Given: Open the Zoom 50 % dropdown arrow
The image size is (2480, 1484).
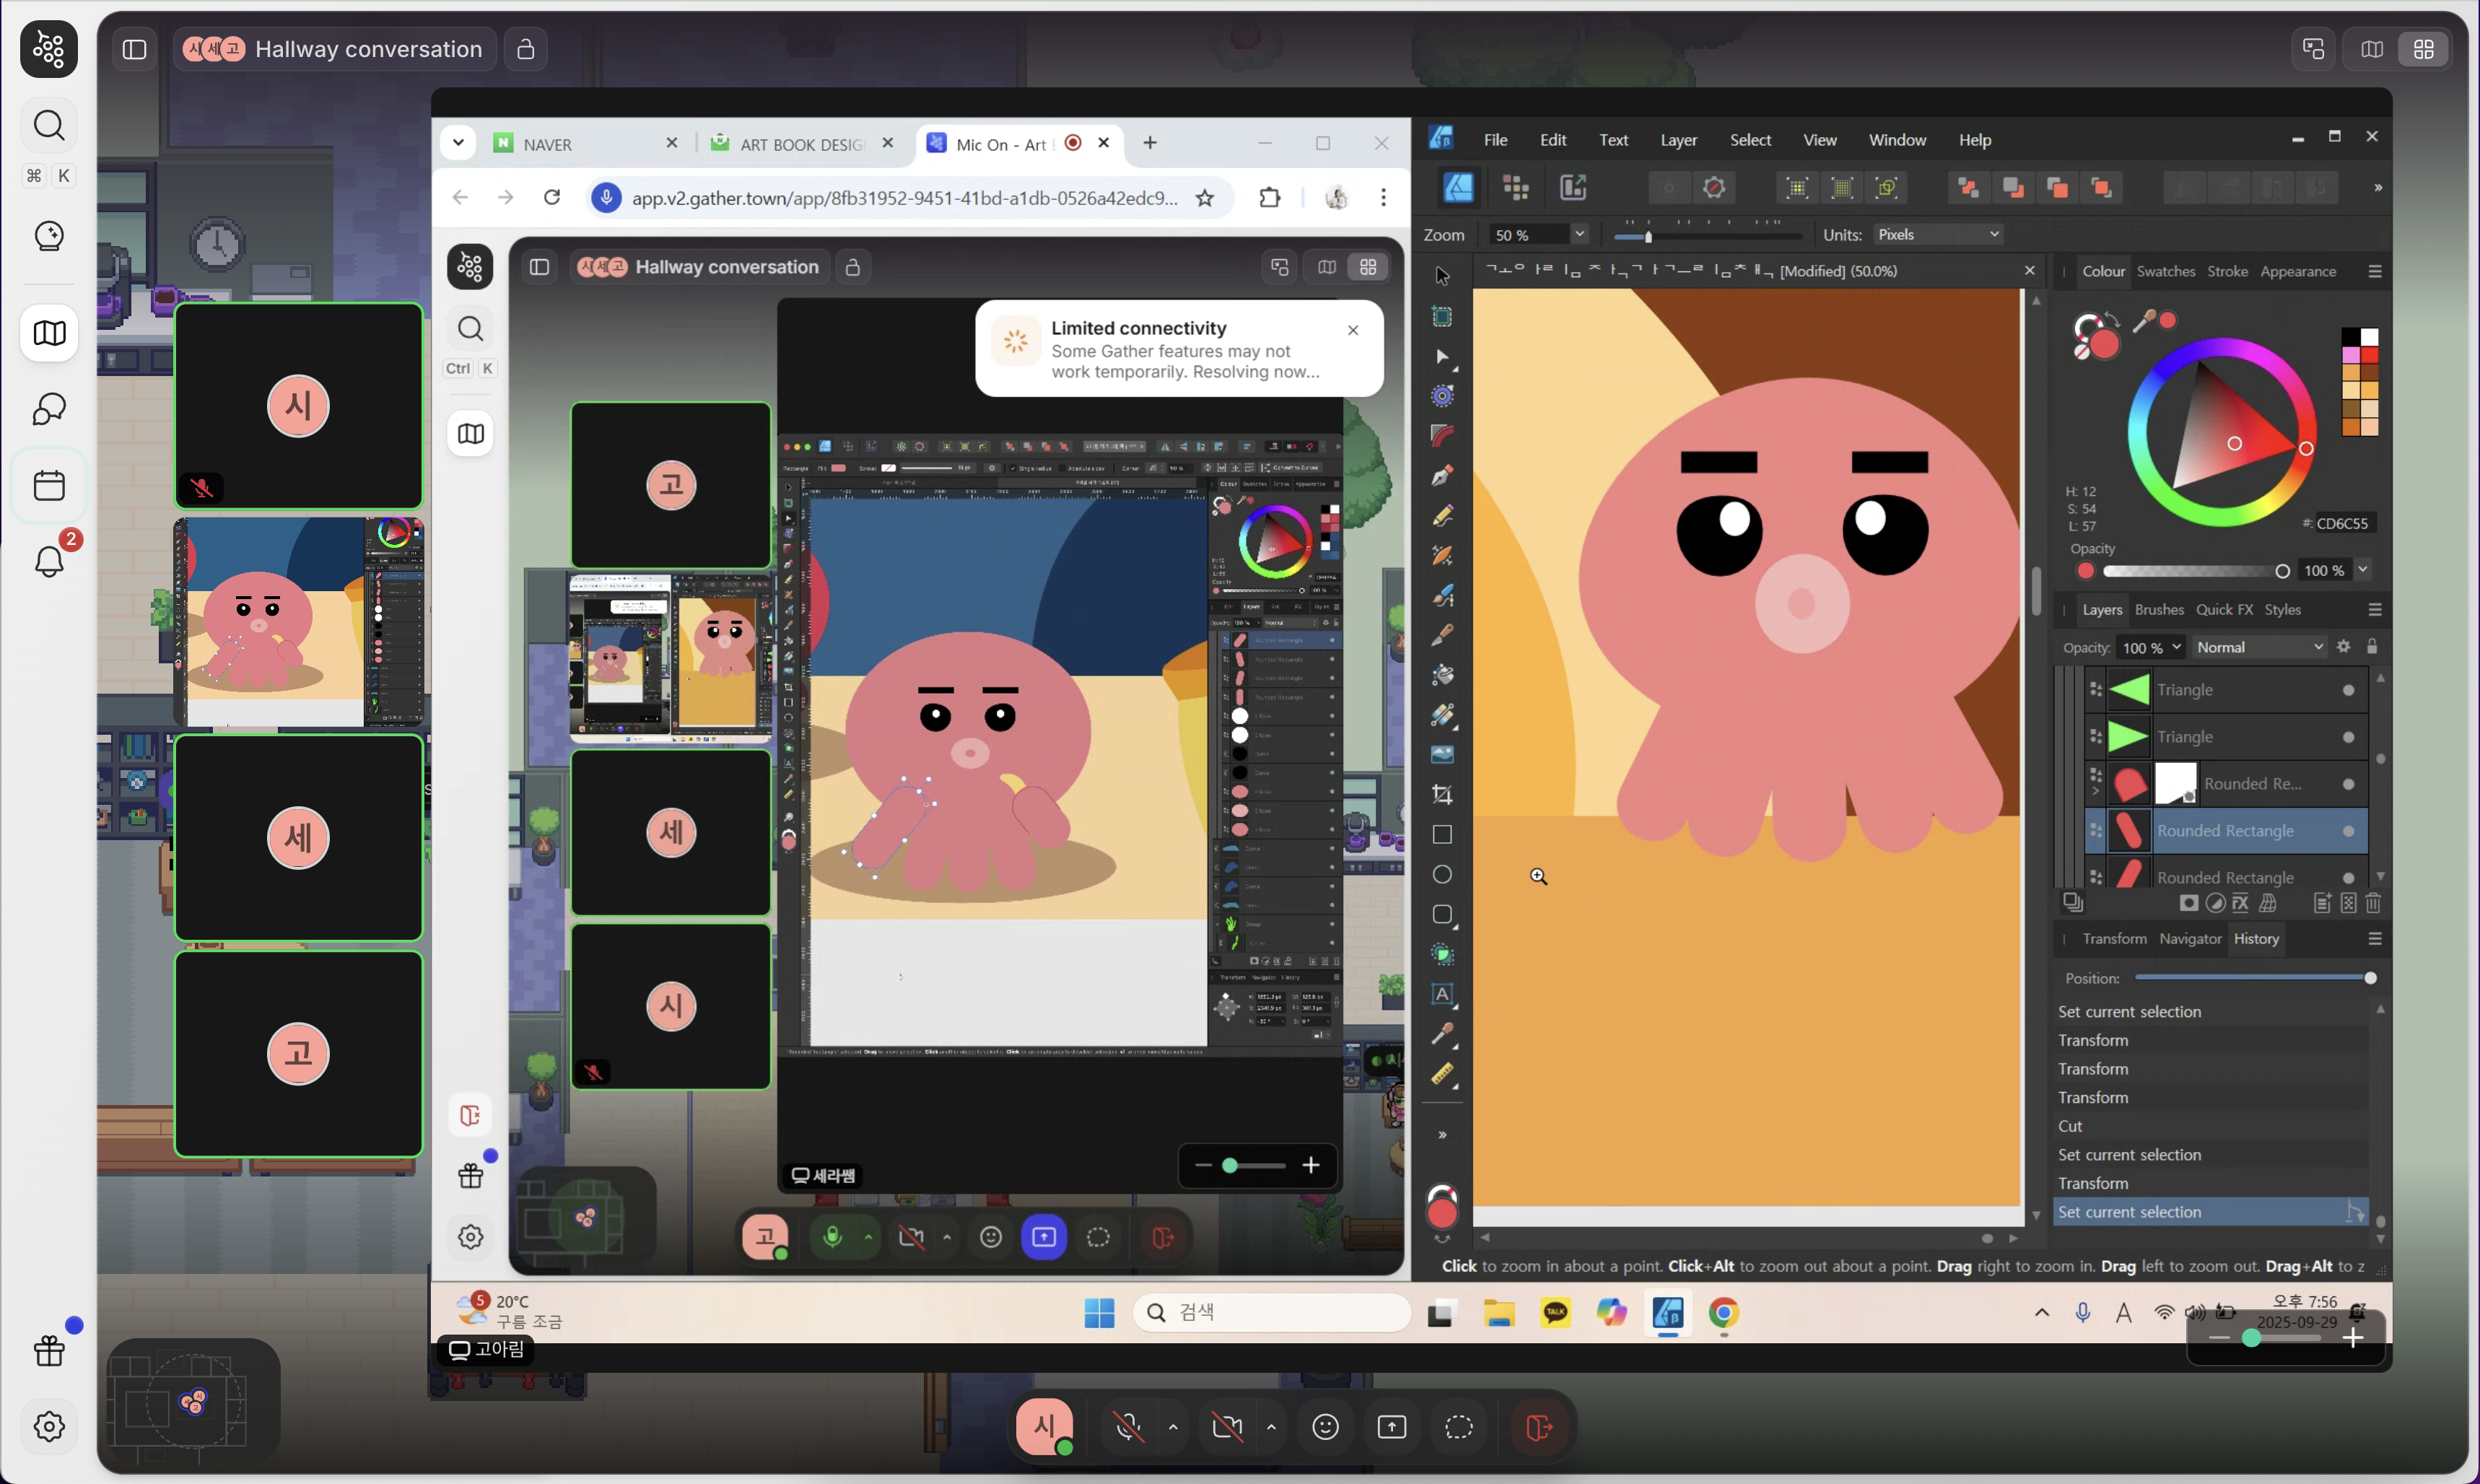Looking at the screenshot, I should tap(1579, 234).
